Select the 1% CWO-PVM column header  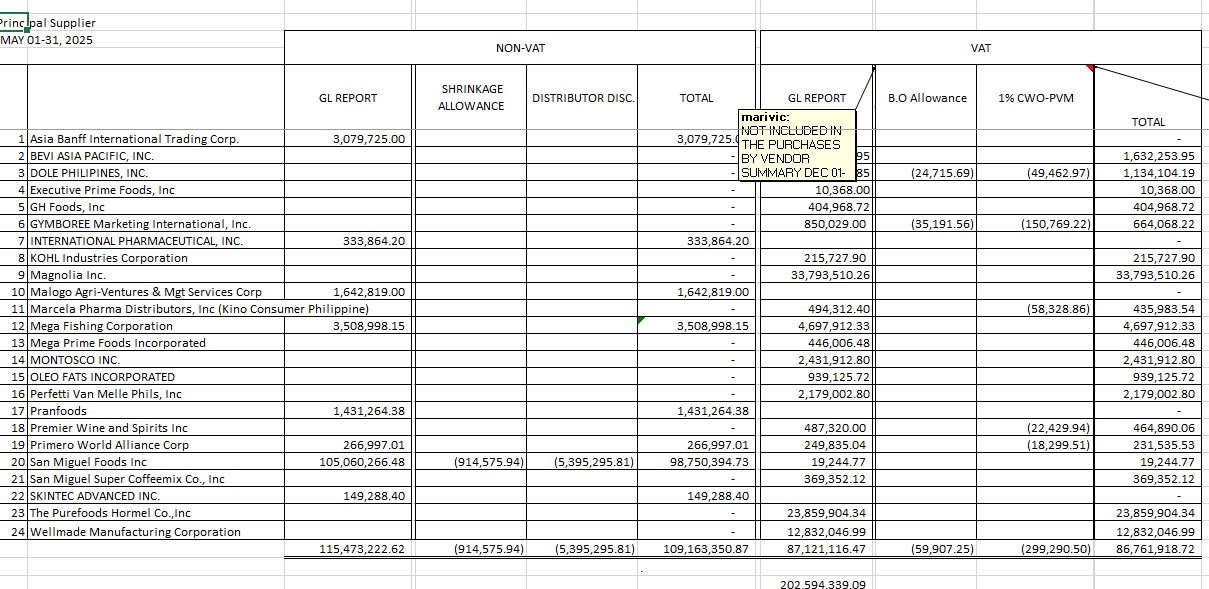[1036, 98]
